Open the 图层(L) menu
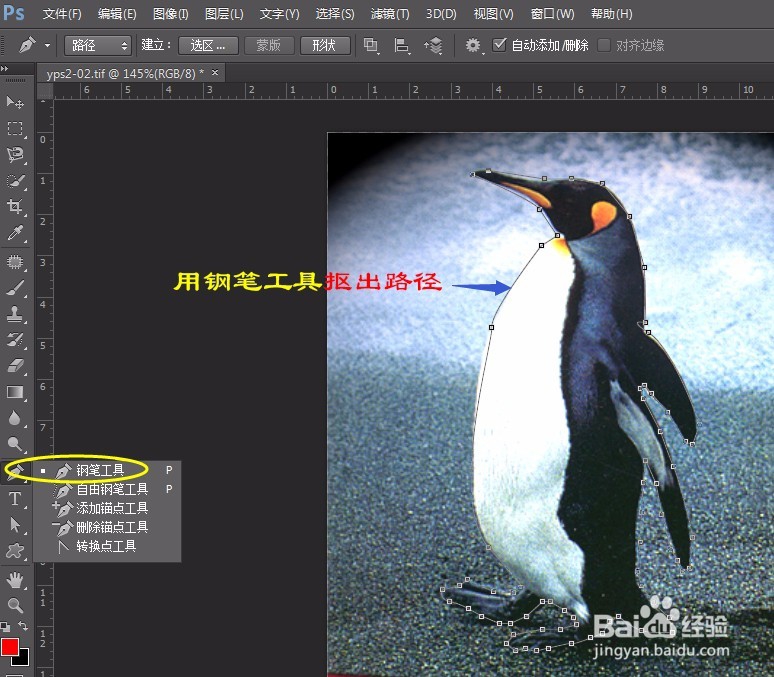This screenshot has height=677, width=774. click(224, 14)
